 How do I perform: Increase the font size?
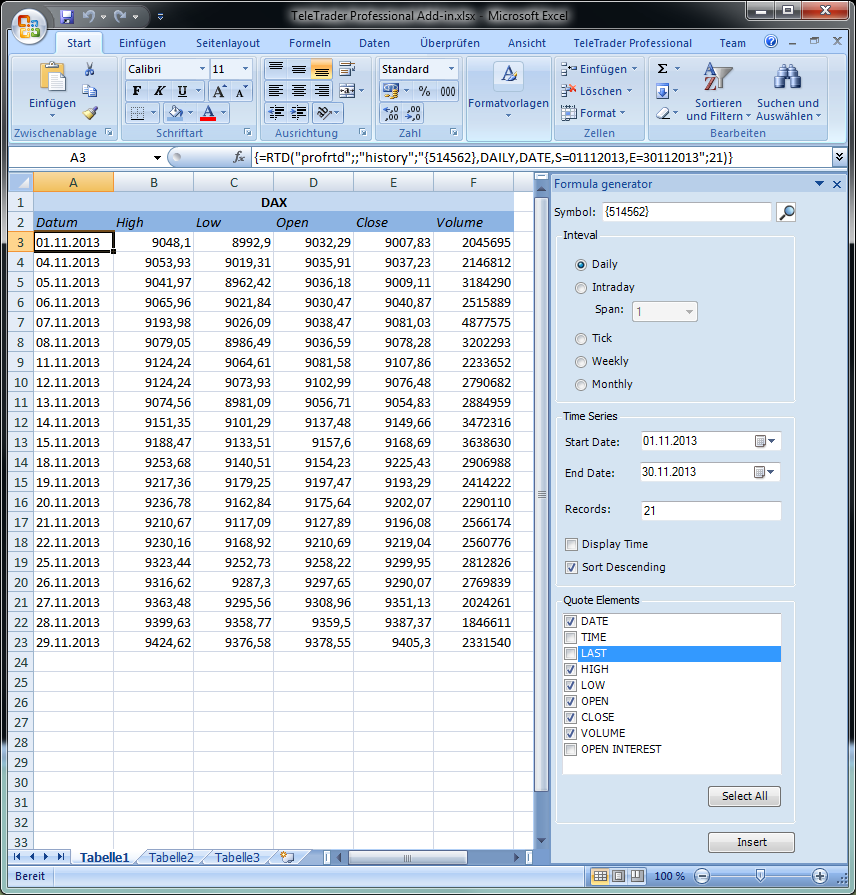tap(219, 91)
